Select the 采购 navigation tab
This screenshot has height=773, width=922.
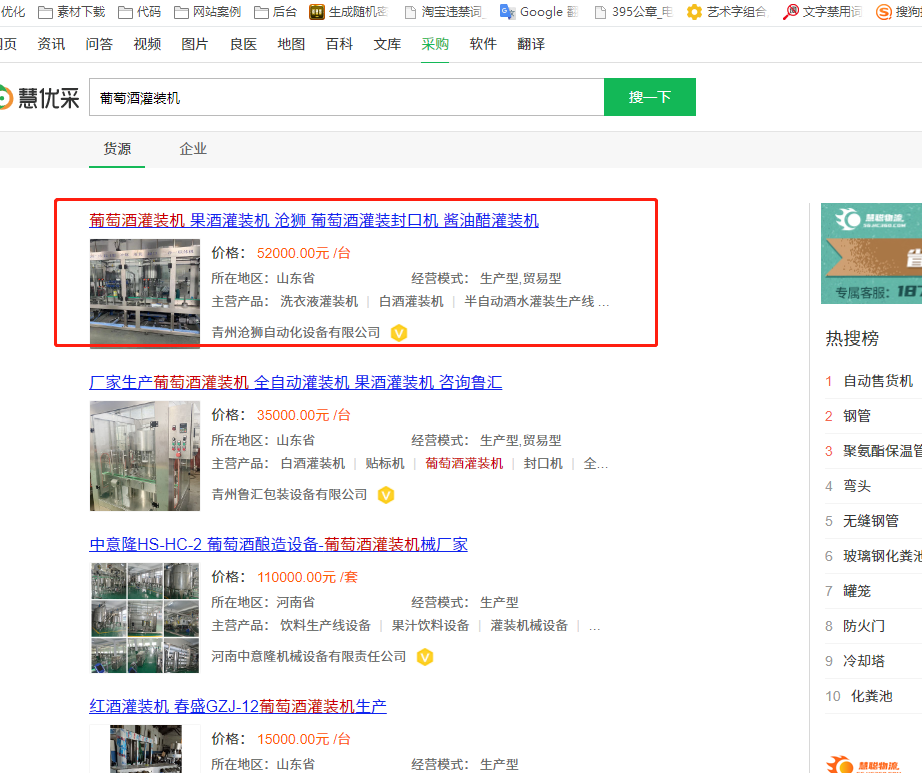tap(435, 44)
